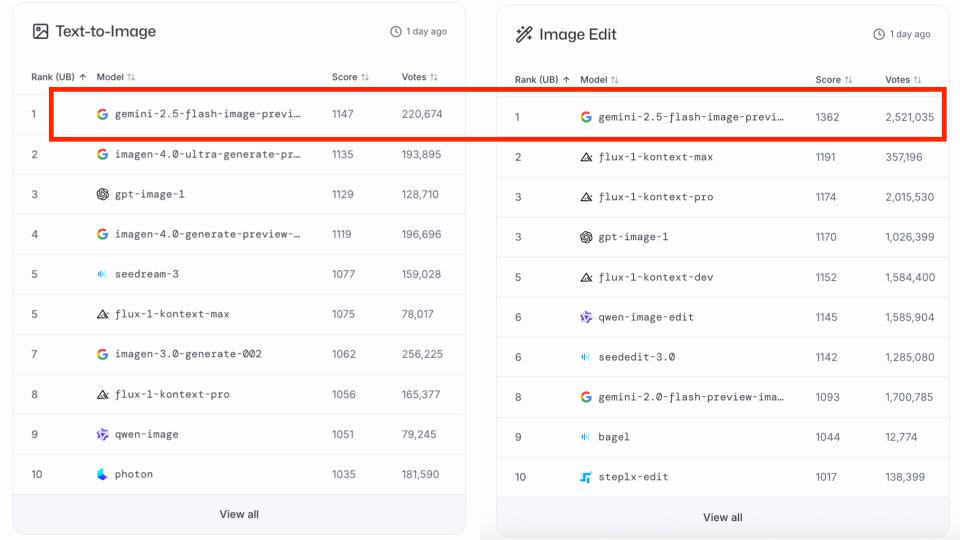
Task: Select the qwen-image-edit model name
Action: (x=646, y=317)
